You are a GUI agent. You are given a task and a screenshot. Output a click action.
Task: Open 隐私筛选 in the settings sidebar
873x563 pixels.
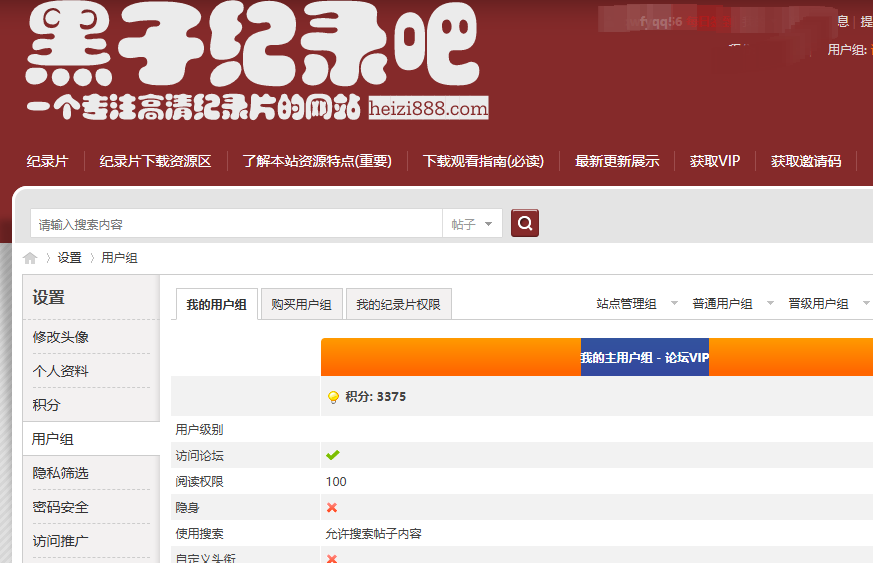click(60, 473)
